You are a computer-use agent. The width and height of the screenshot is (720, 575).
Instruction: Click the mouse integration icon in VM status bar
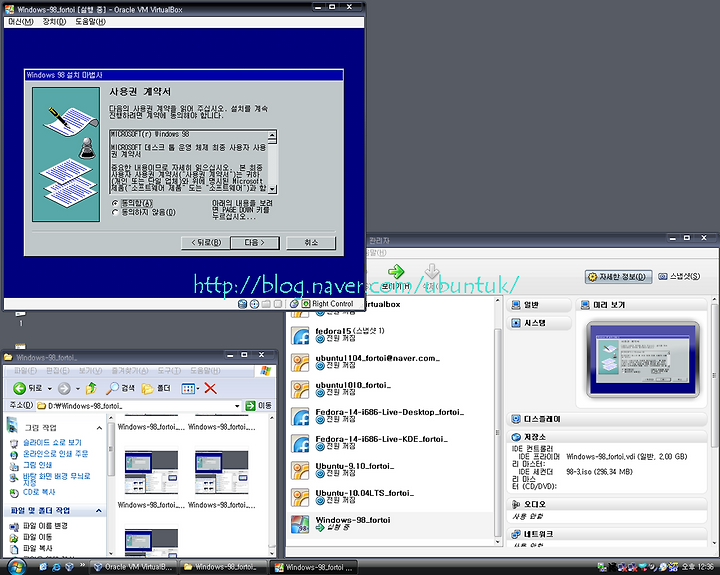pos(294,304)
